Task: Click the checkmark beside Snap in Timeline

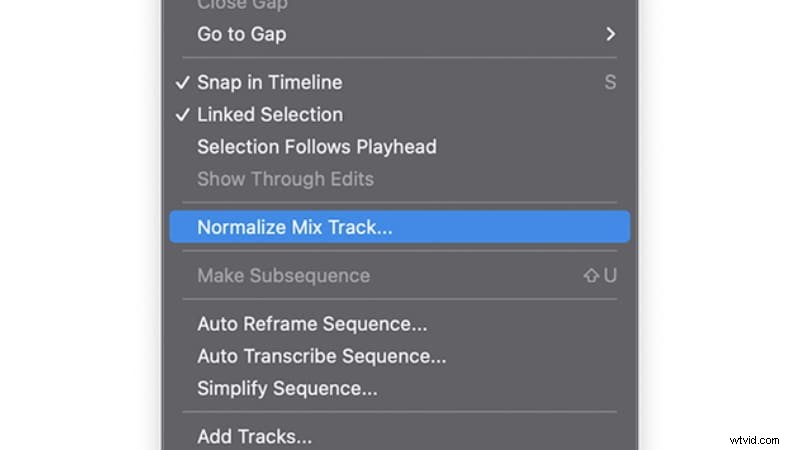Action: point(182,83)
